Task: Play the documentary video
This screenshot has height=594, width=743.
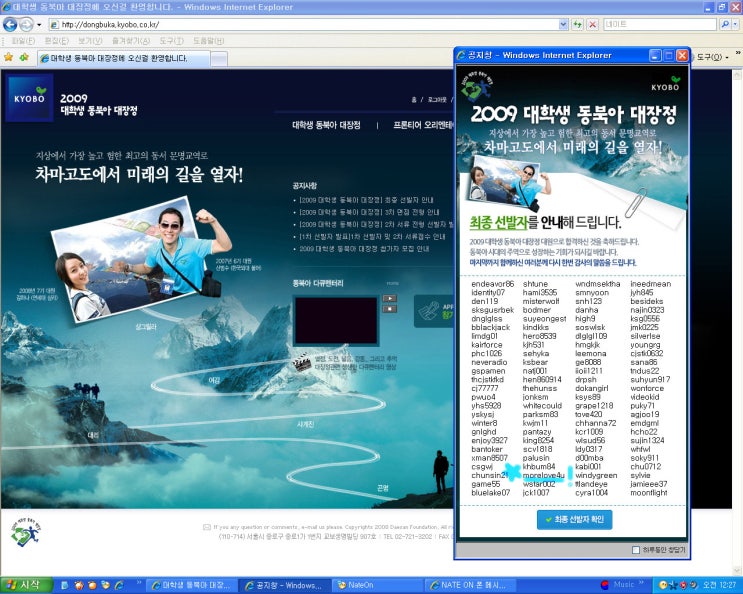Action: coord(390,298)
